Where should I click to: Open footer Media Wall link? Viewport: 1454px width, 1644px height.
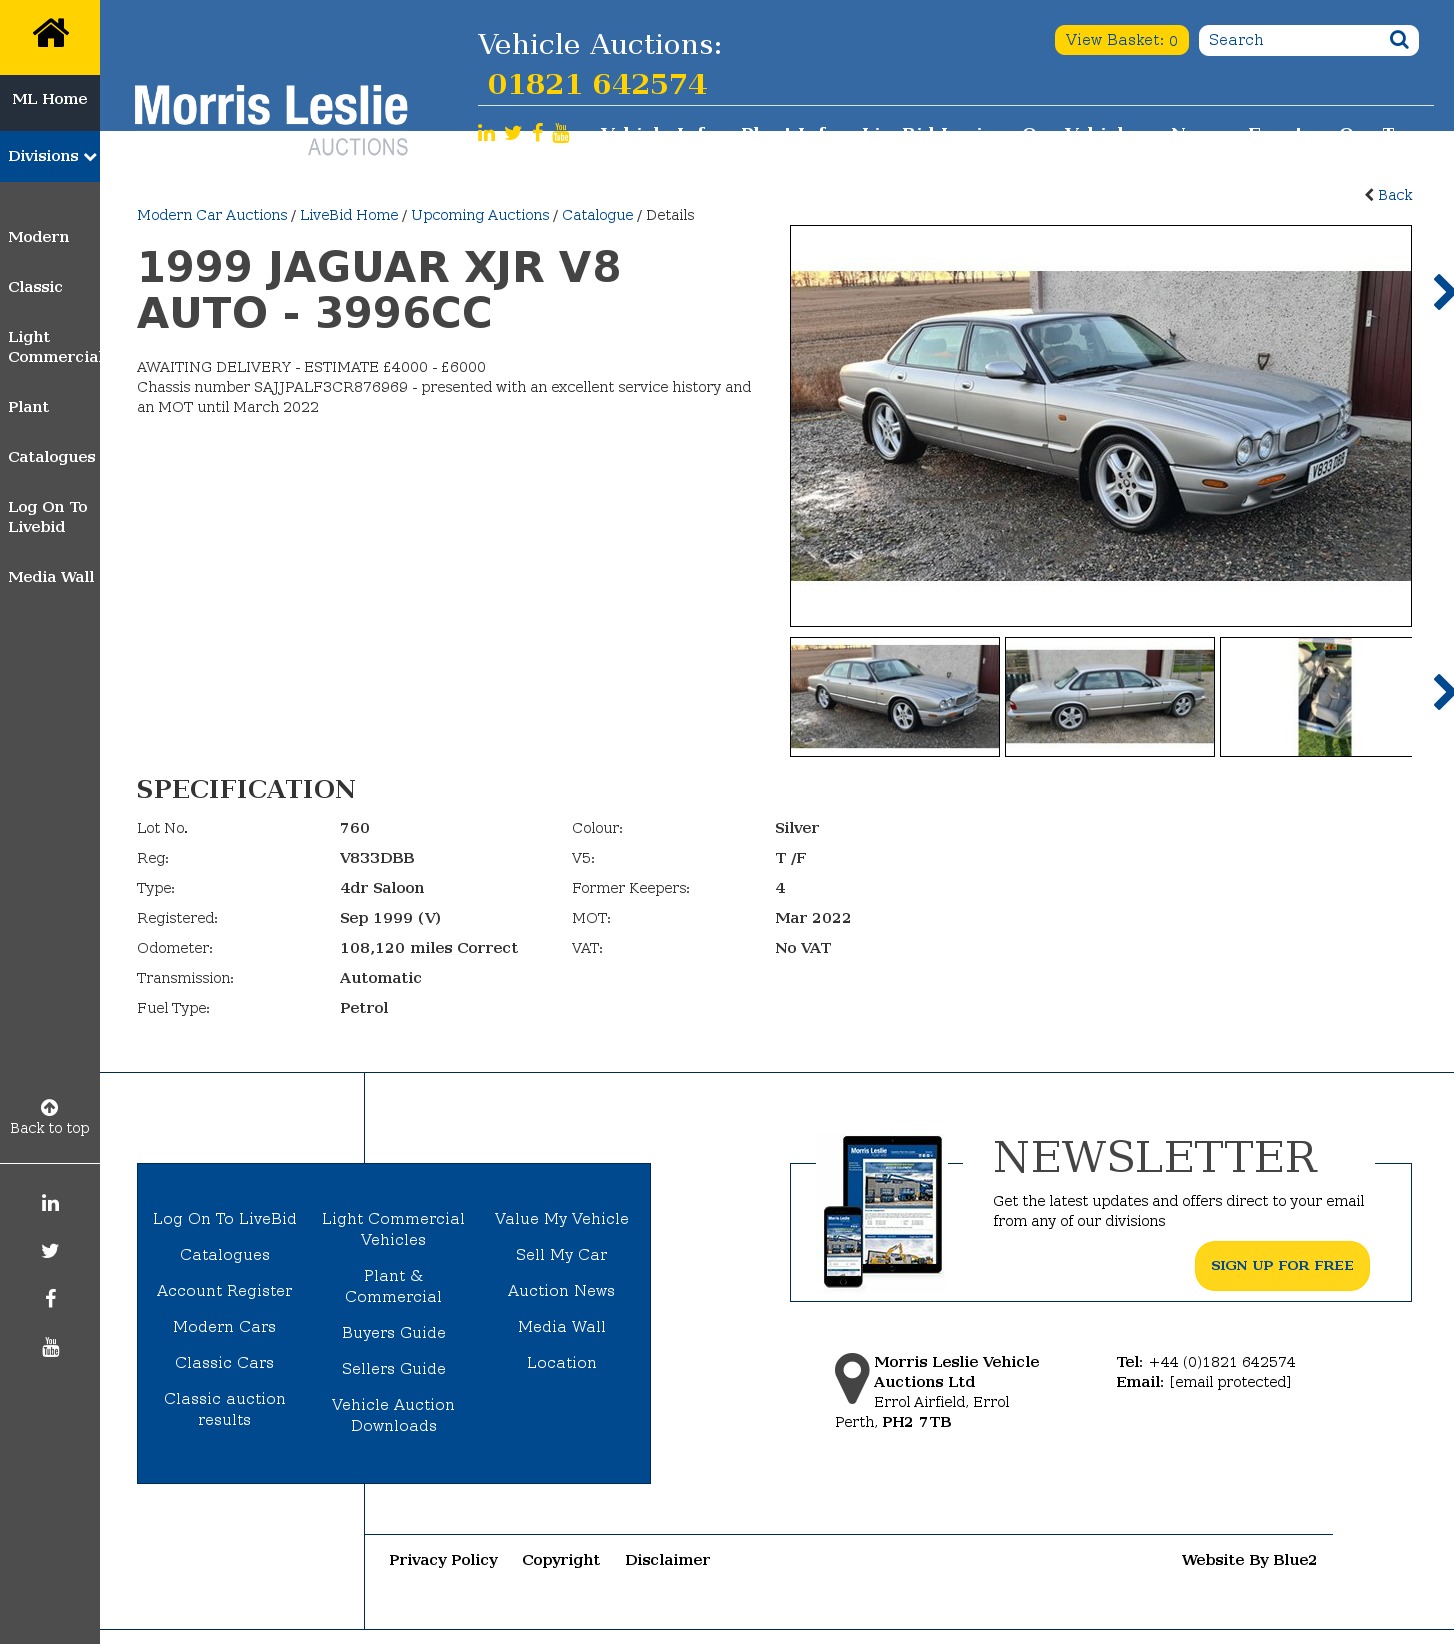562,1327
